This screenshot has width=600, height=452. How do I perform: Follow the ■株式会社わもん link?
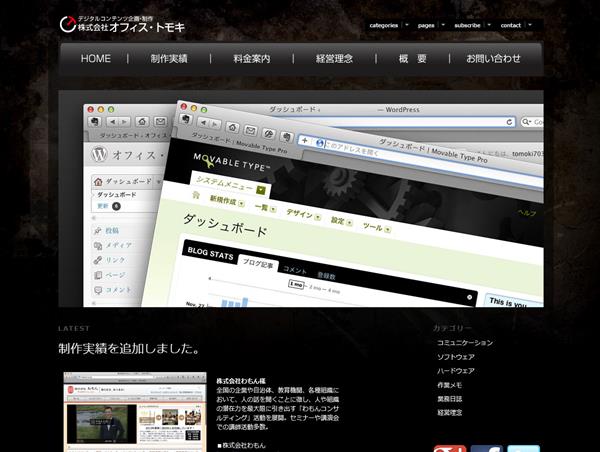pyautogui.click(x=241, y=445)
